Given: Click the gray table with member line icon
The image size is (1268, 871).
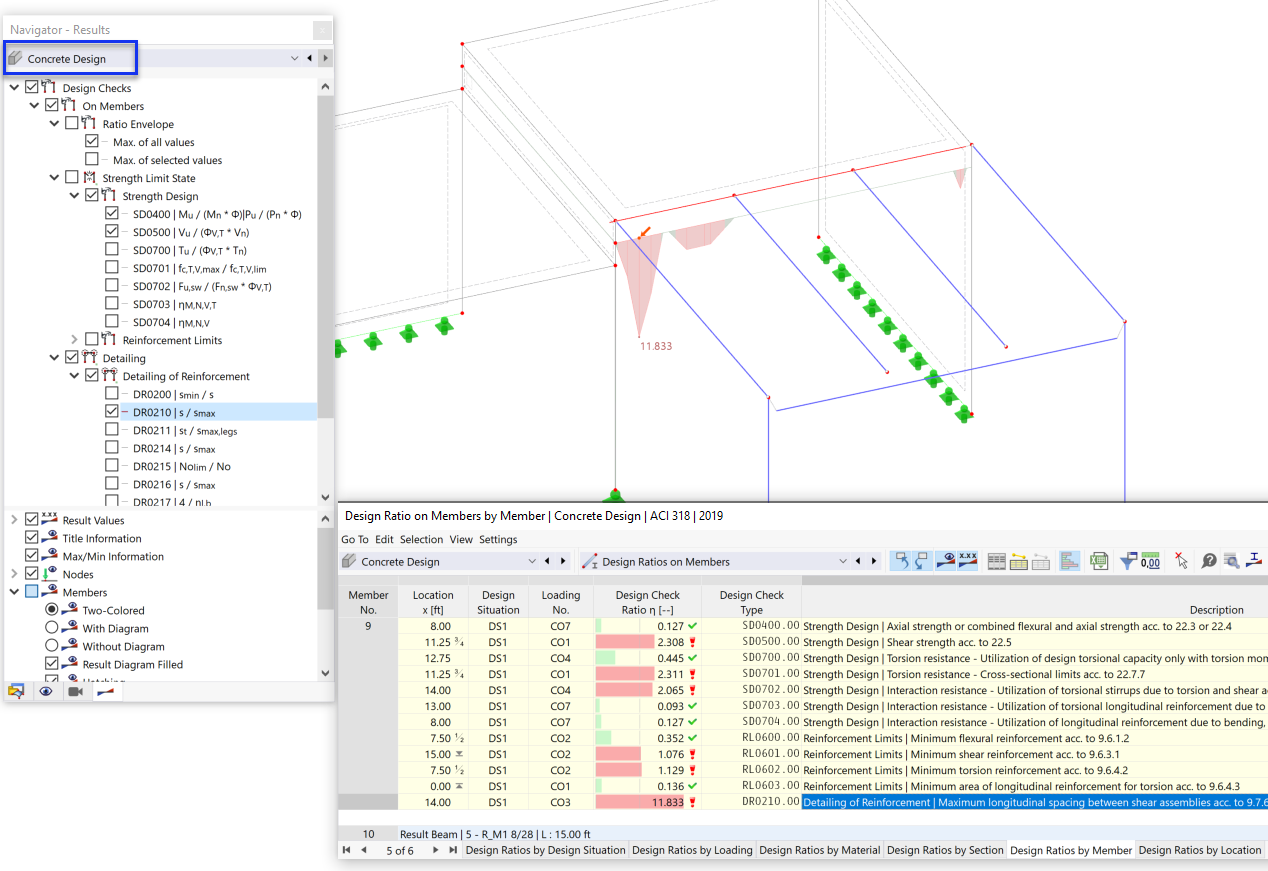Looking at the screenshot, I should [x=1041, y=561].
